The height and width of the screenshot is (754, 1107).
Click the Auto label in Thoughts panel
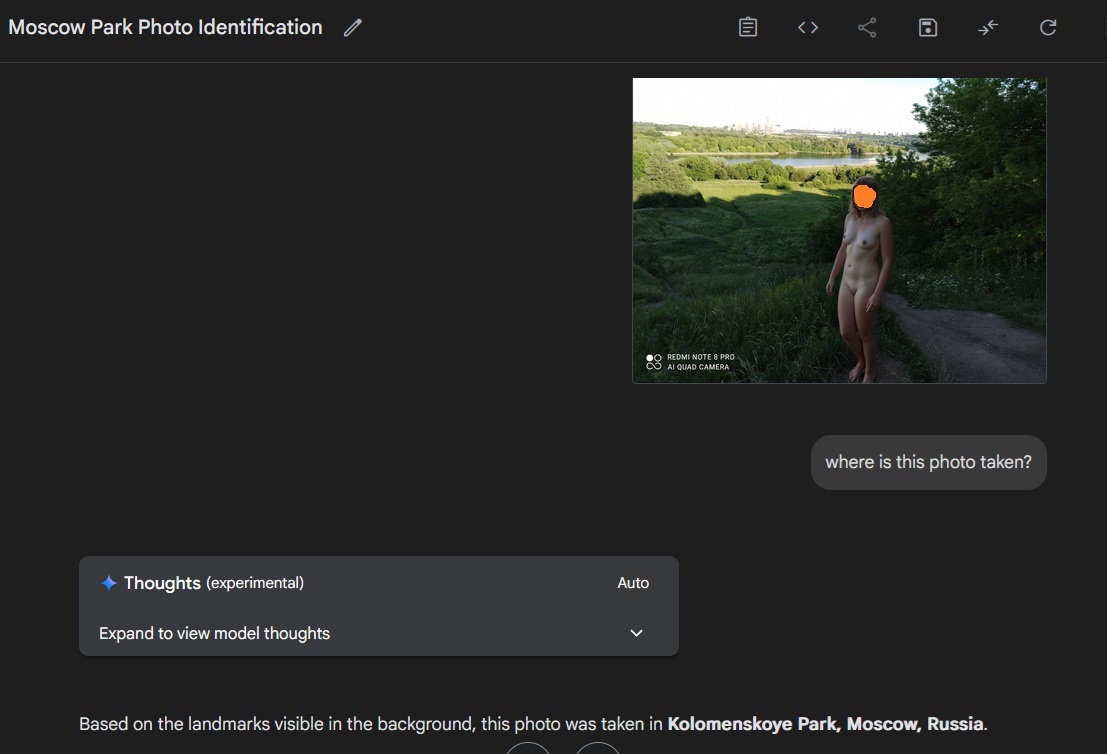coord(633,583)
